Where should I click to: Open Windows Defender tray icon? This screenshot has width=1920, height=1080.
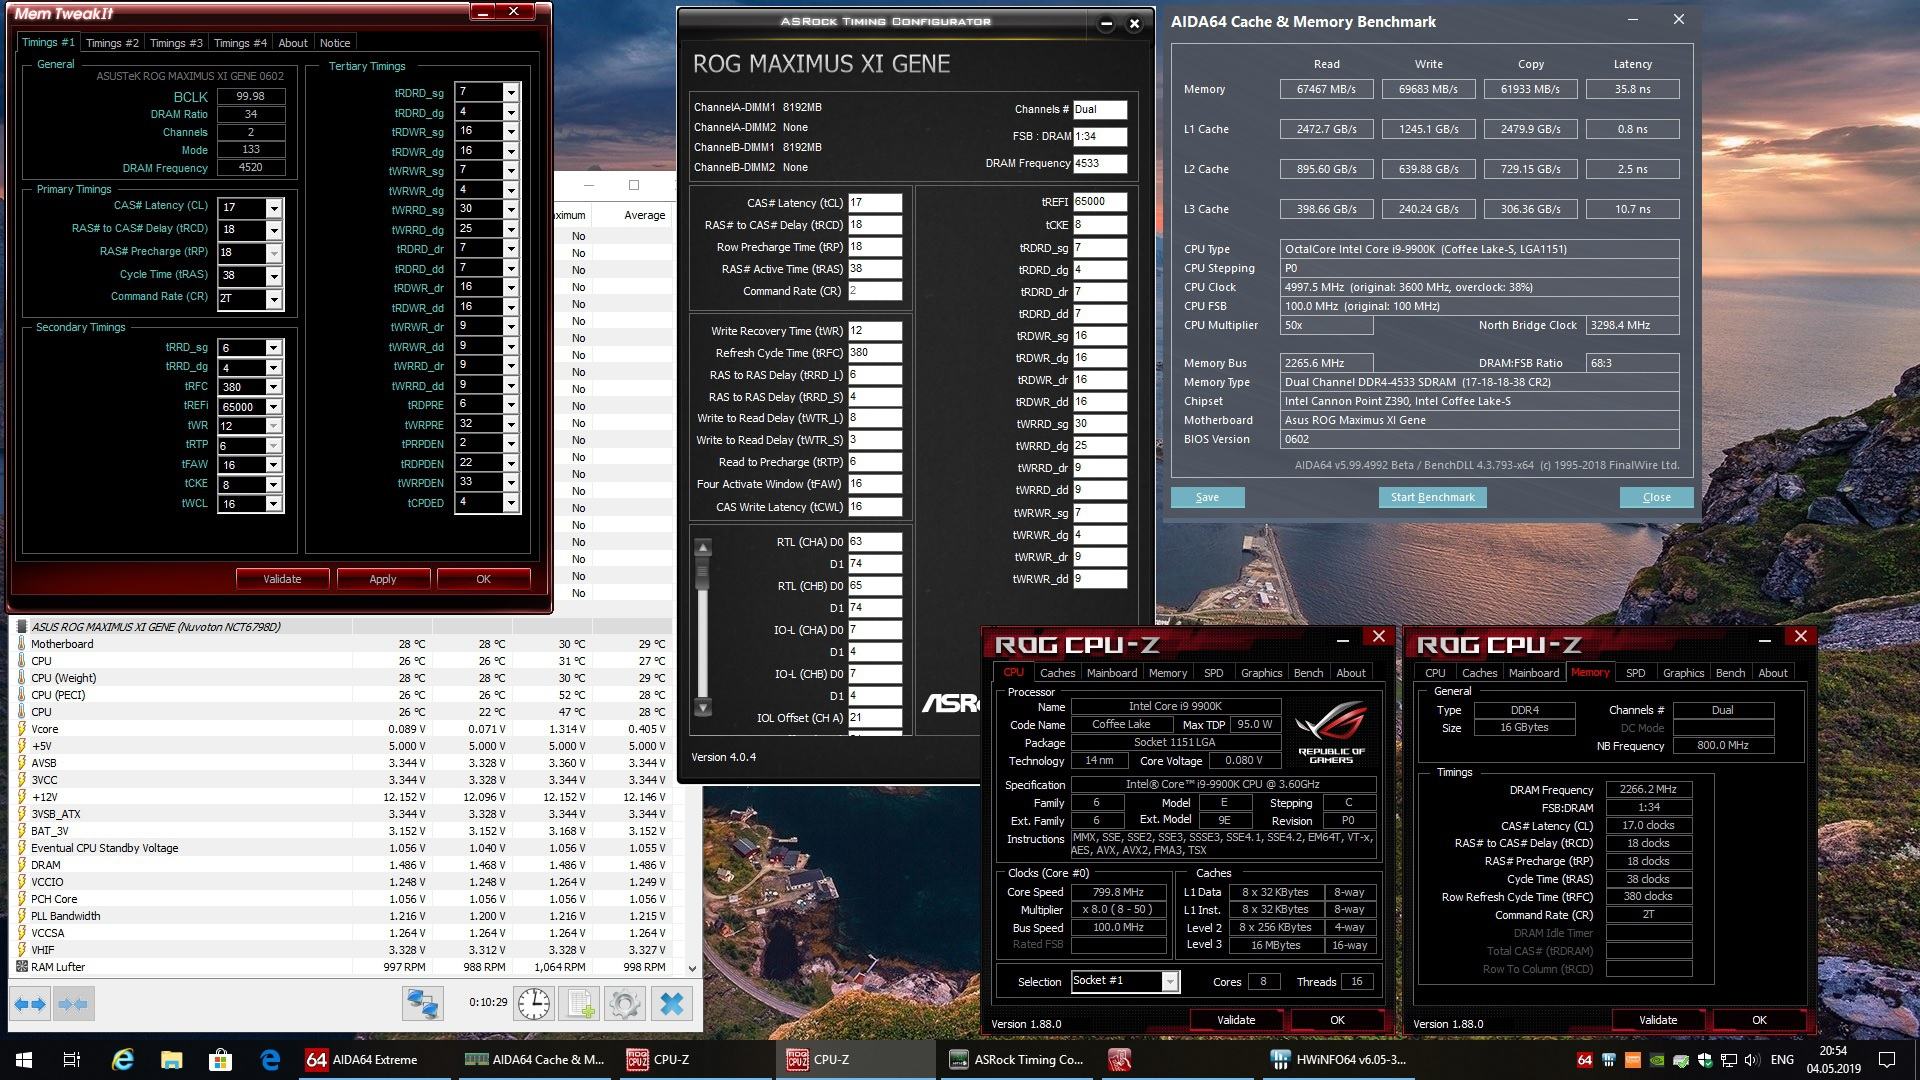[1705, 1060]
